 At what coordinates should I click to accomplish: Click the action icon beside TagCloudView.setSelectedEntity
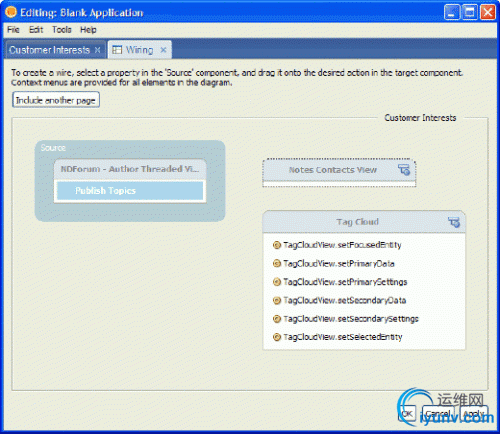coord(277,337)
